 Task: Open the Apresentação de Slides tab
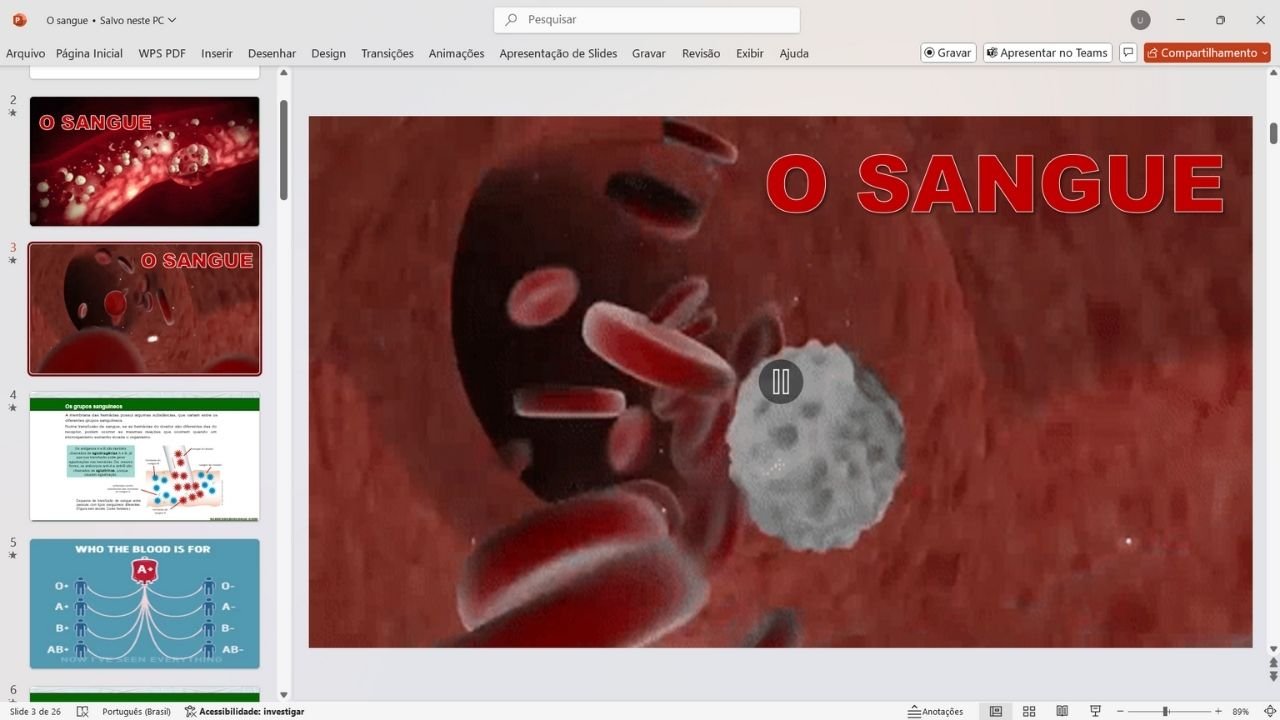click(558, 53)
